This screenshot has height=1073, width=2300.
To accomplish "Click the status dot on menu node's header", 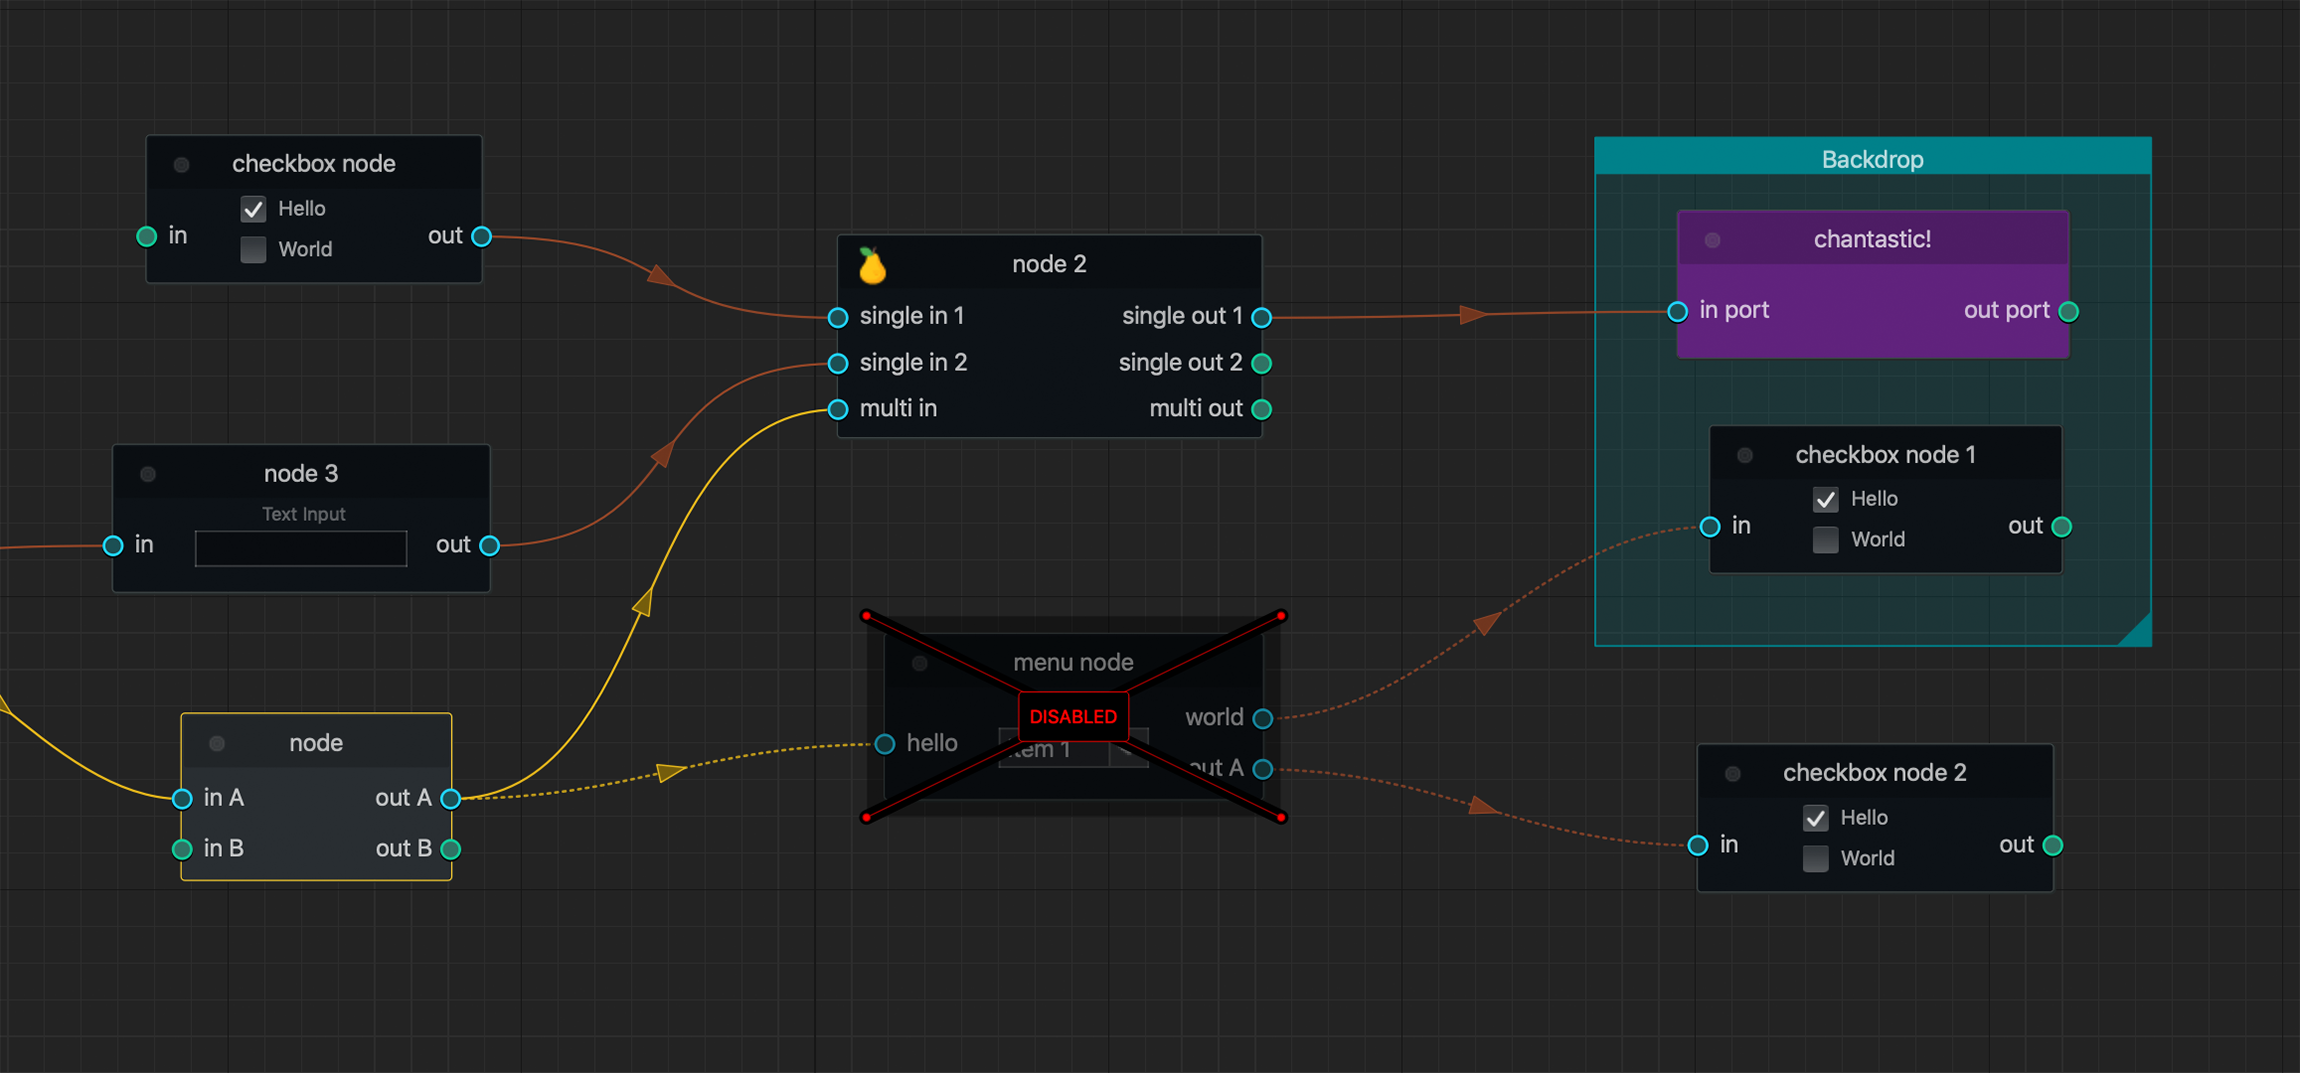I will pos(919,662).
